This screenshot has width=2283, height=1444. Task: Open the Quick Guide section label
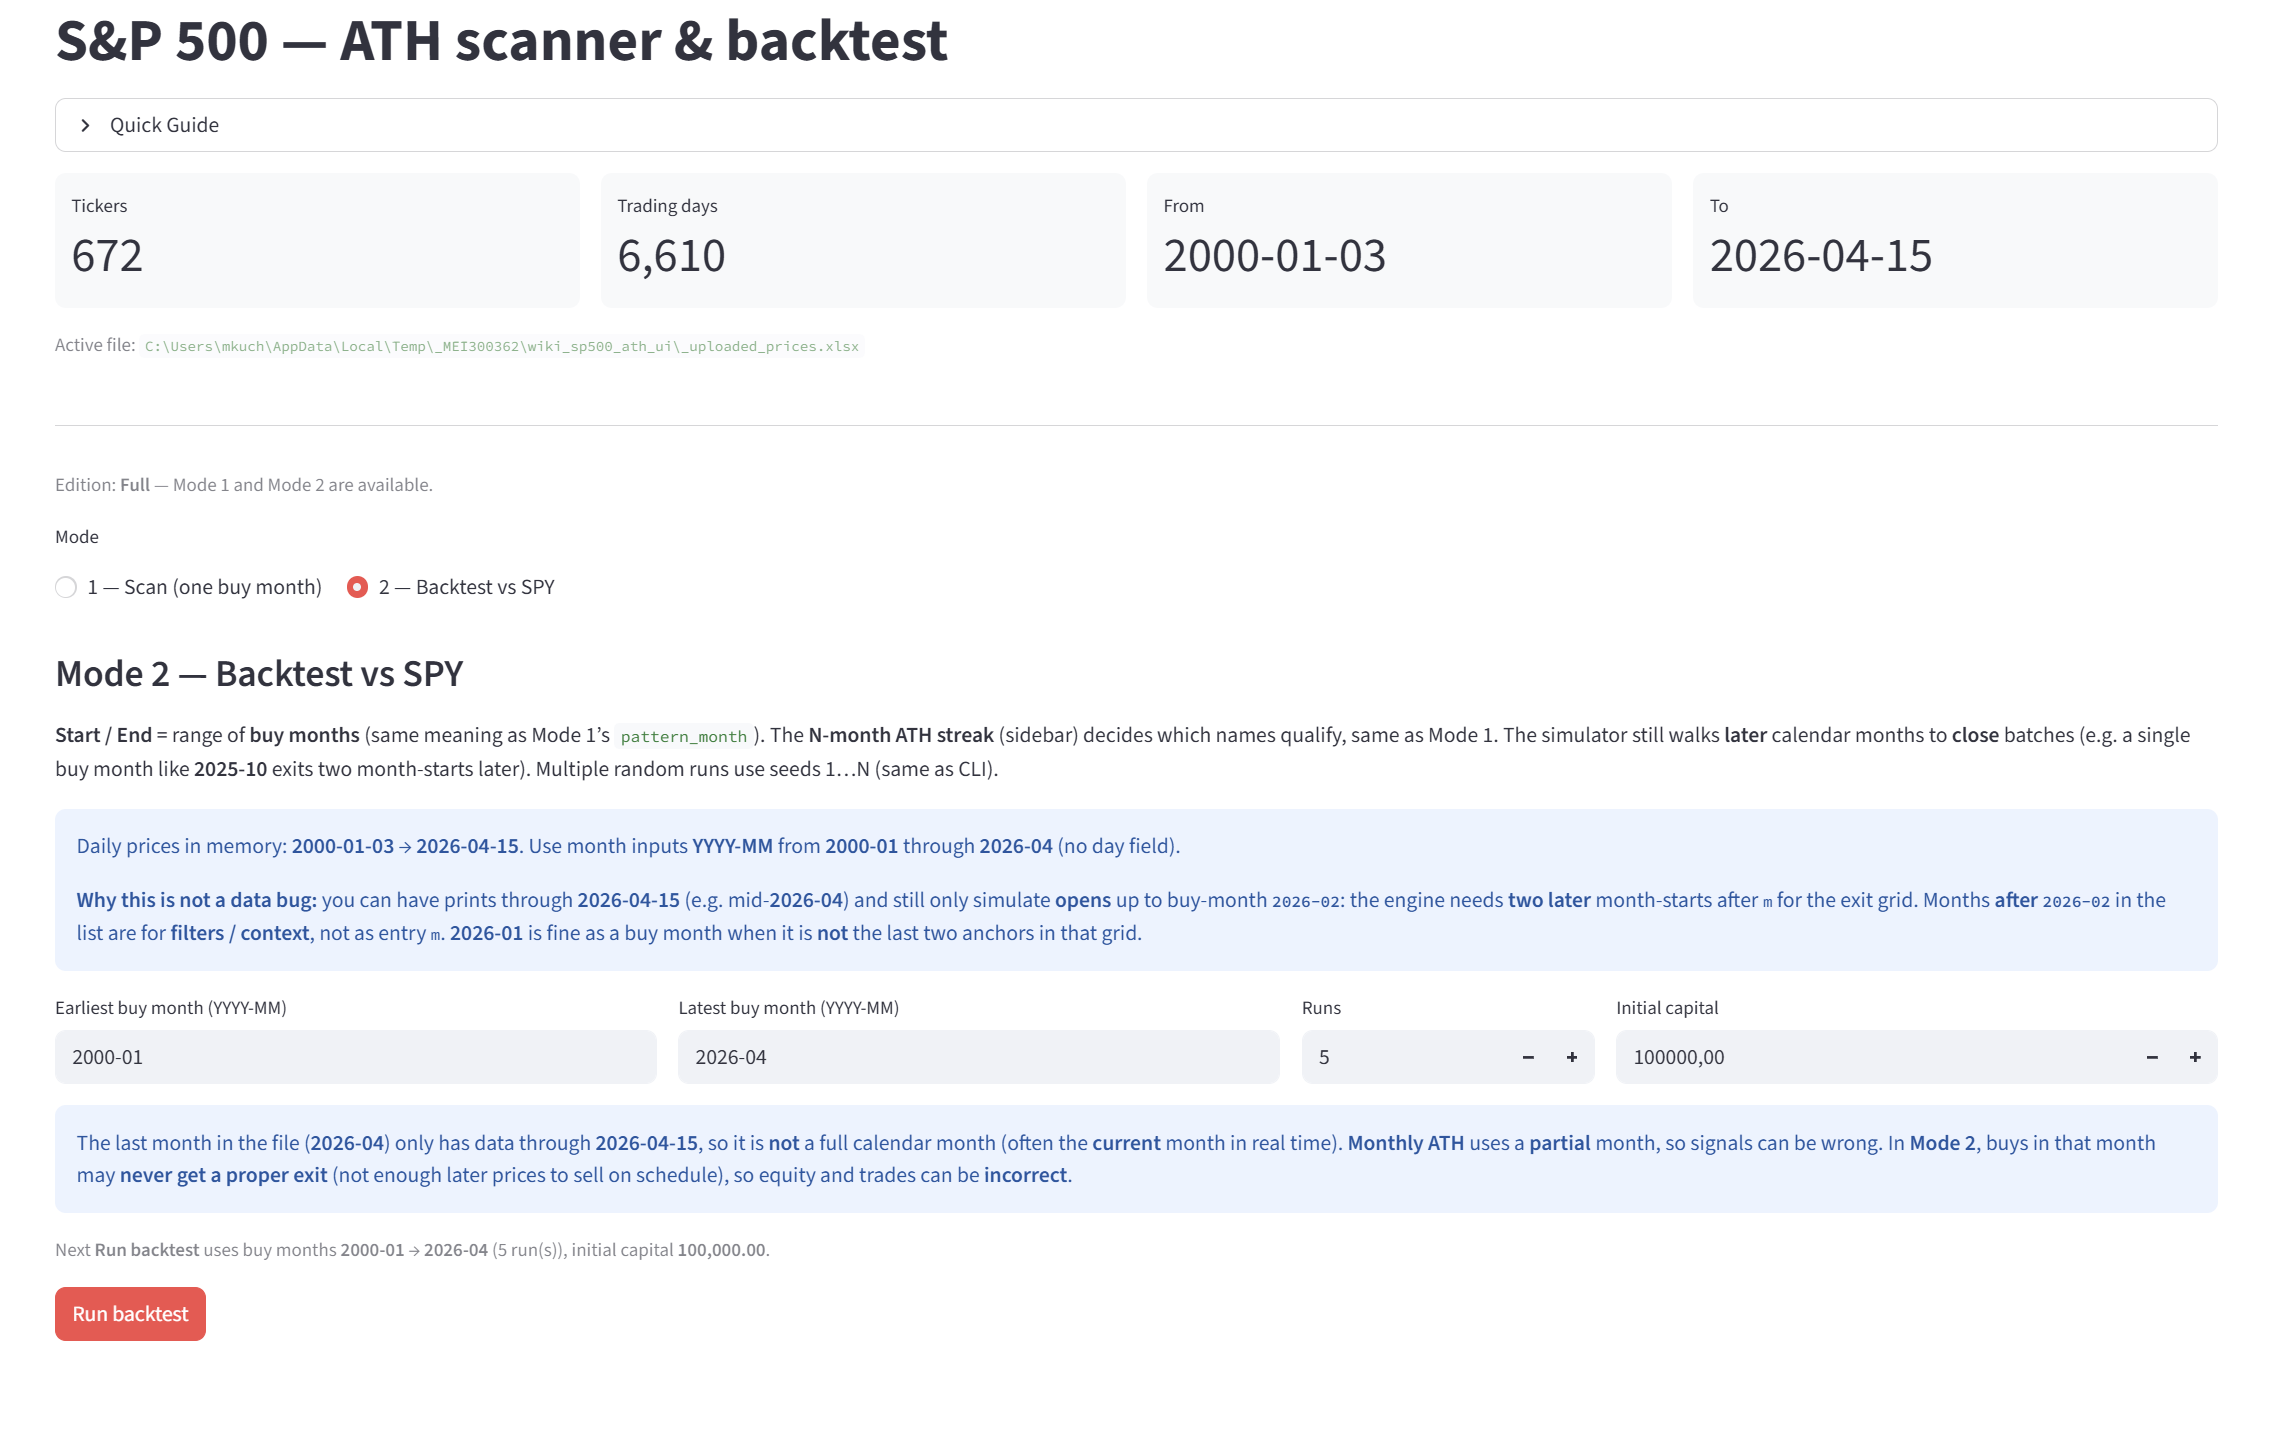coord(164,125)
